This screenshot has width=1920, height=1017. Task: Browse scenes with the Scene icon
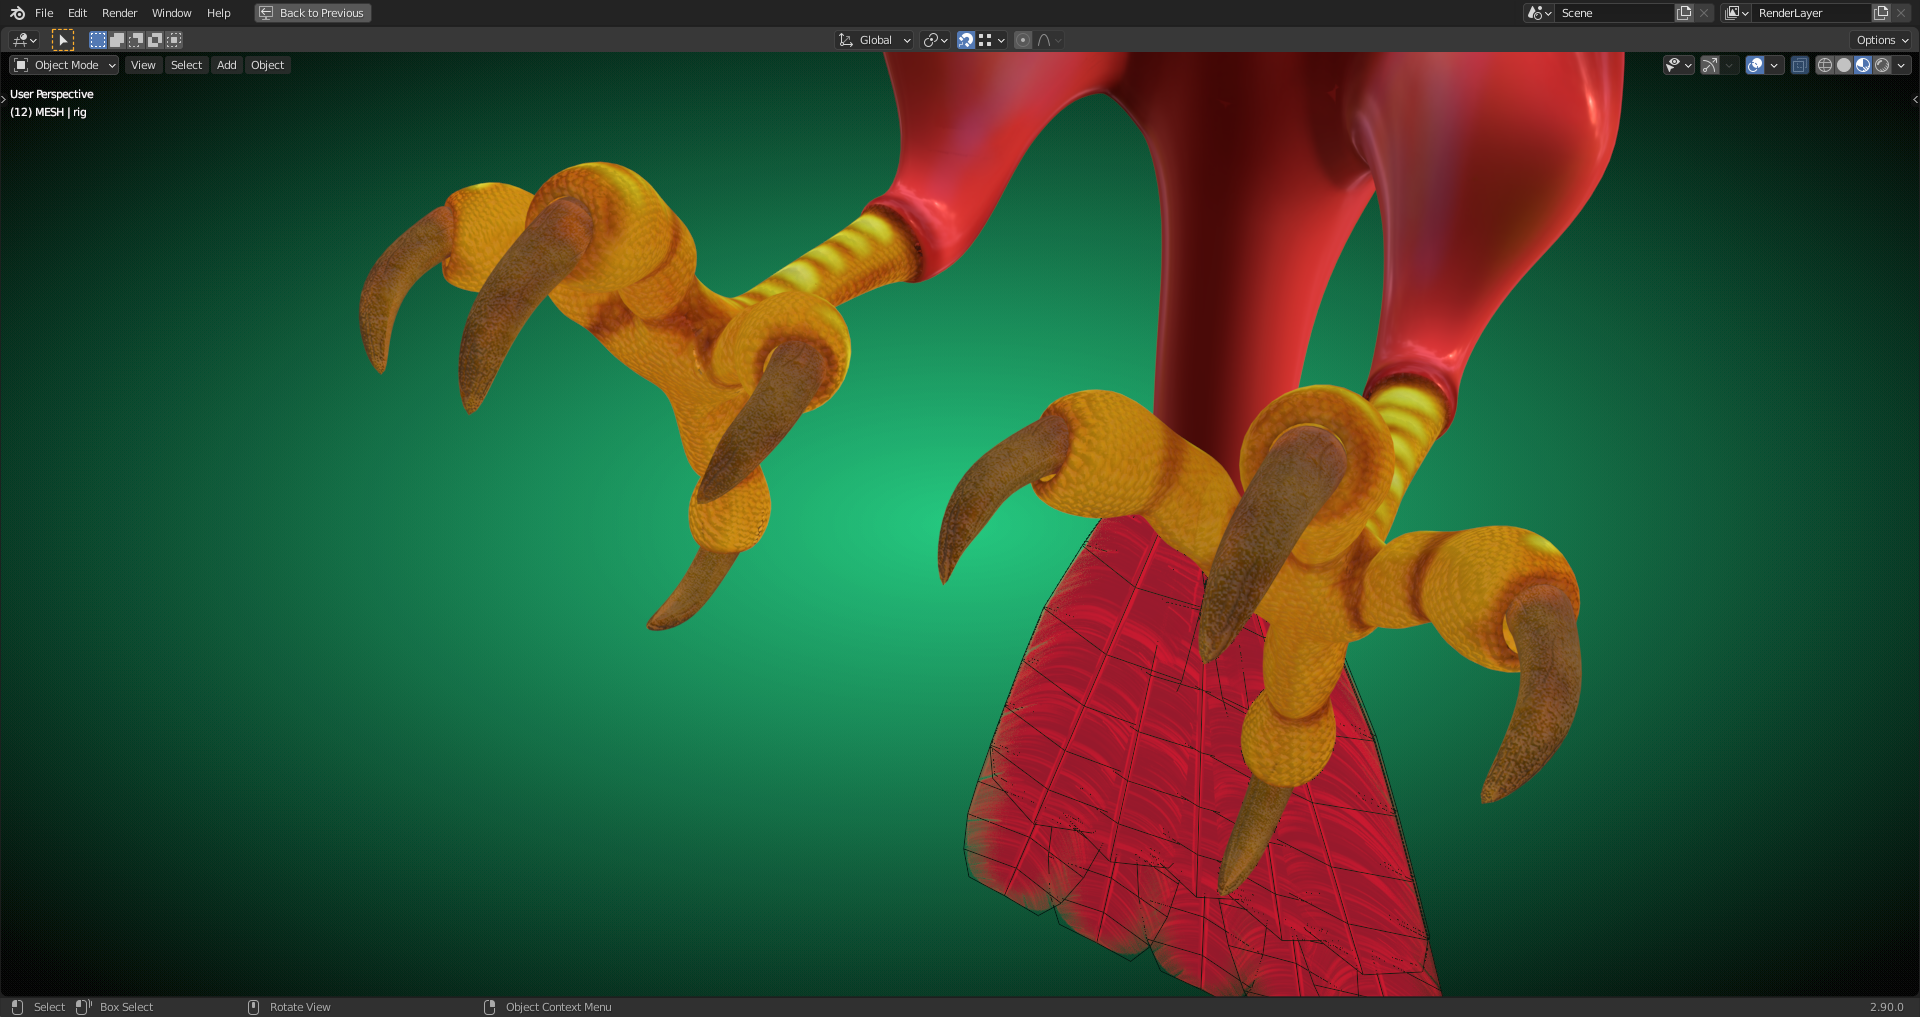(x=1539, y=13)
